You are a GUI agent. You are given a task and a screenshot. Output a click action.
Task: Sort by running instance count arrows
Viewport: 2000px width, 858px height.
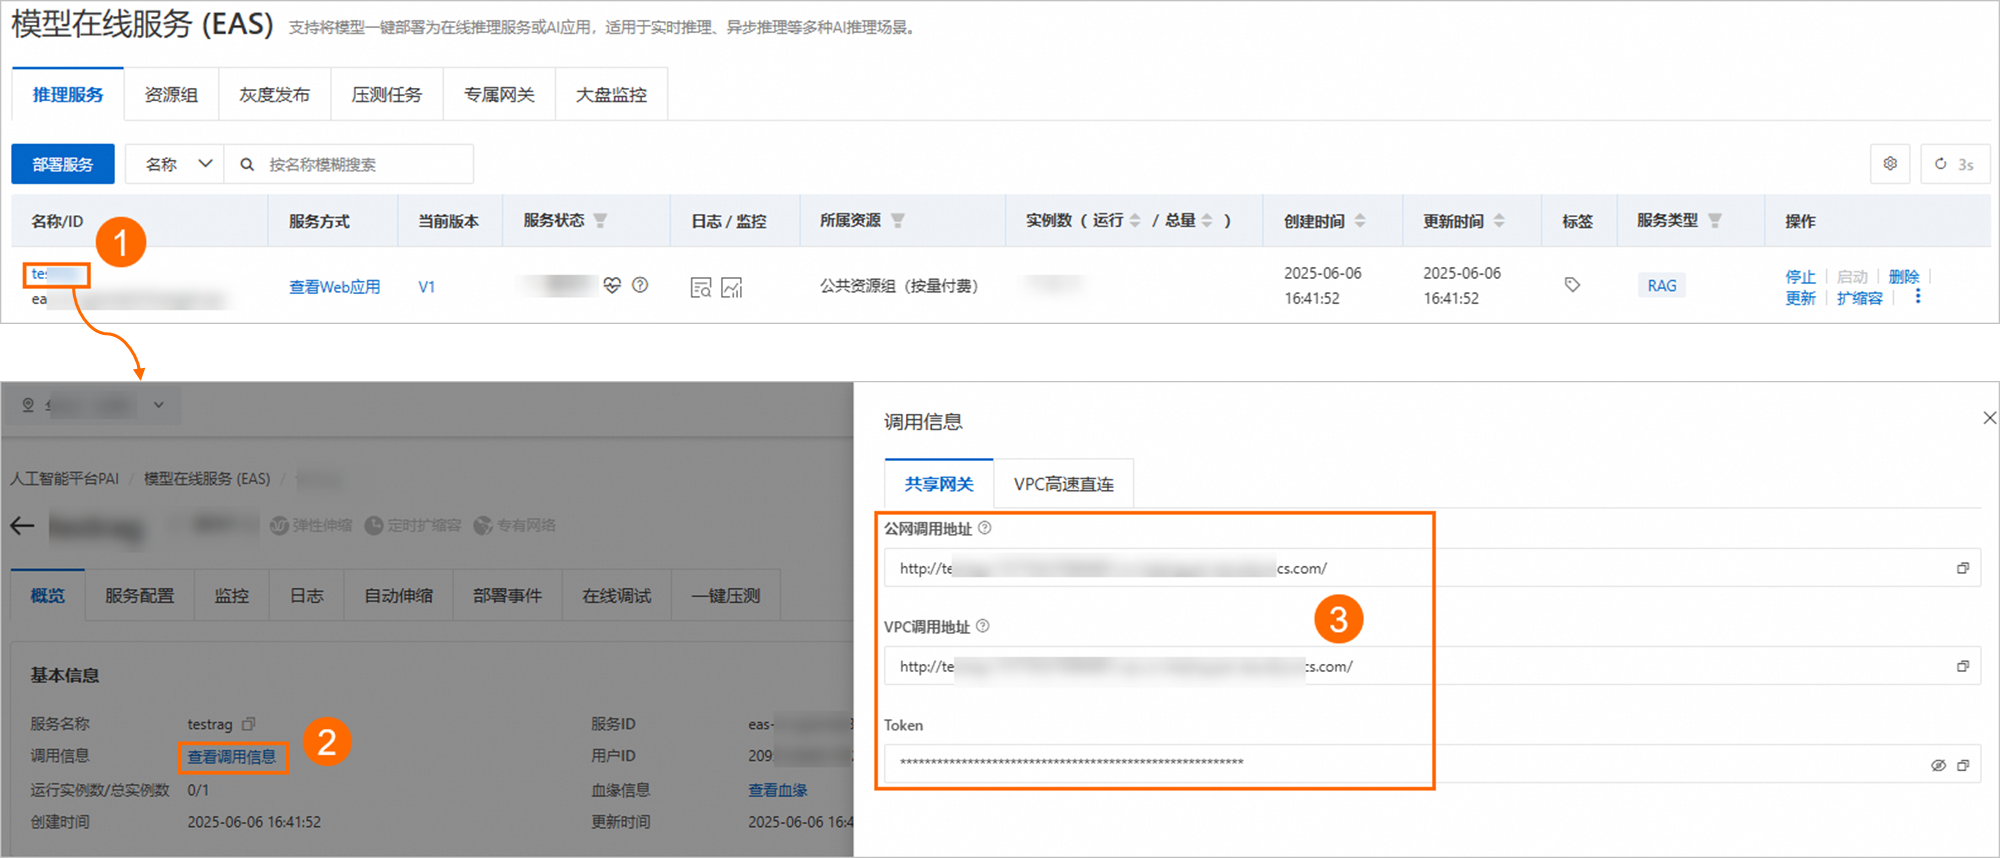[1135, 221]
